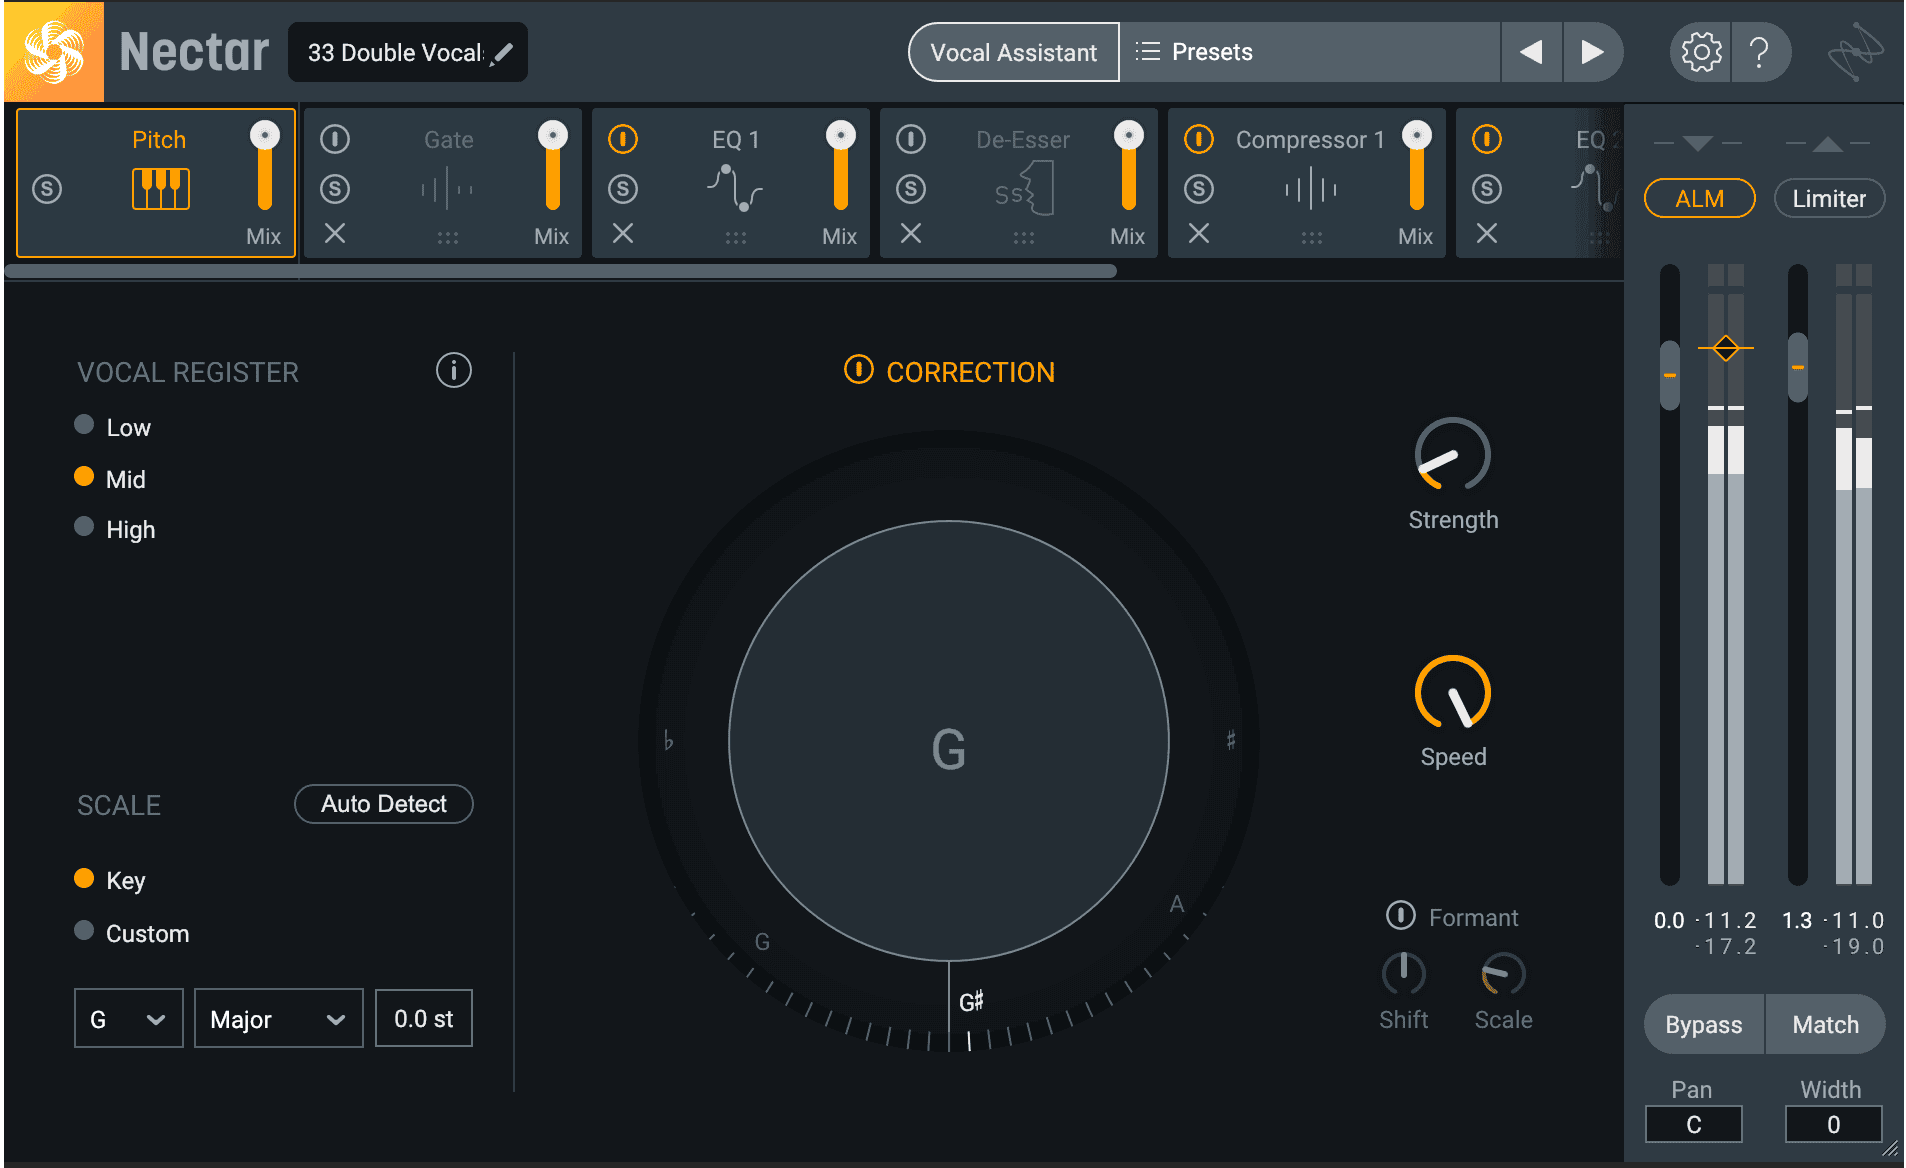Choose Custom scale option
1906x1168 pixels.
pyautogui.click(x=84, y=931)
